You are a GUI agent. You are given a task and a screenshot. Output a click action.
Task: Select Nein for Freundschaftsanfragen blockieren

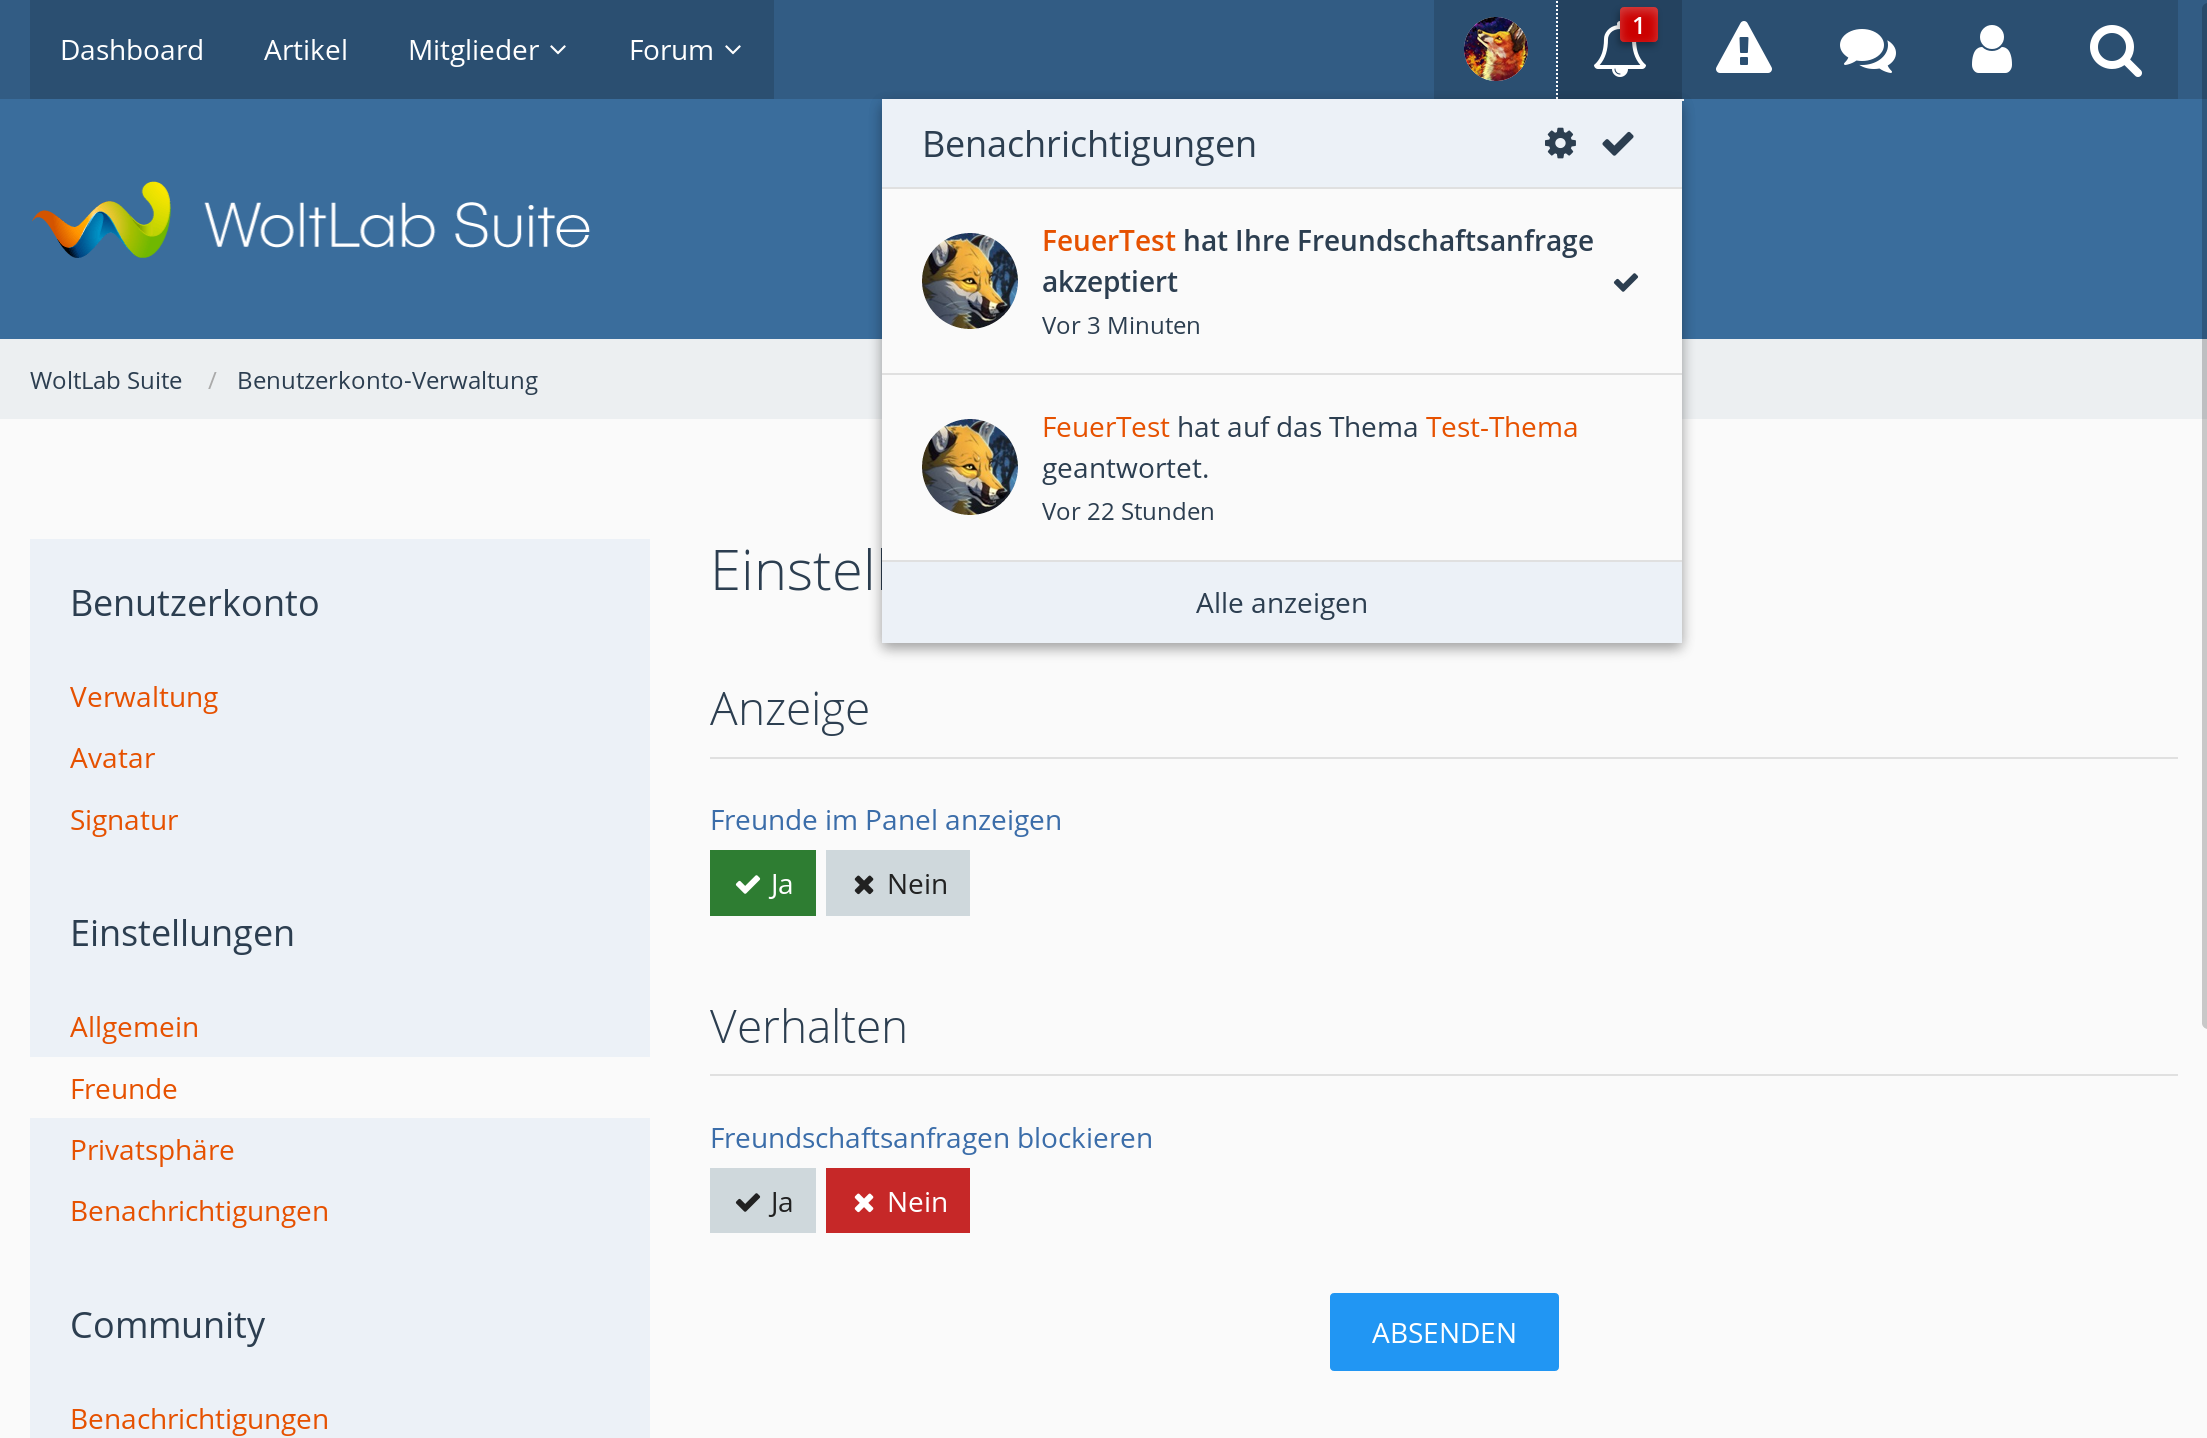(898, 1202)
